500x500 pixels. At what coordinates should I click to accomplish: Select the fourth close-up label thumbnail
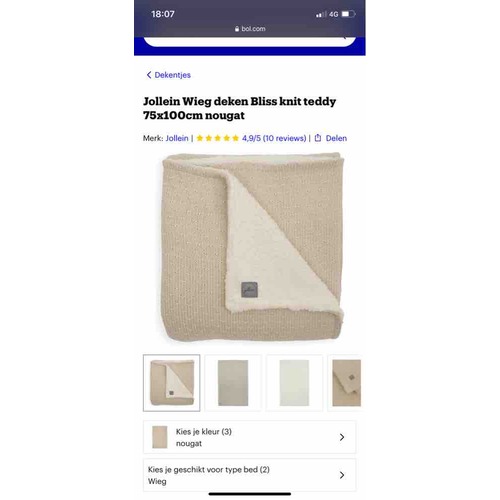click(x=345, y=383)
